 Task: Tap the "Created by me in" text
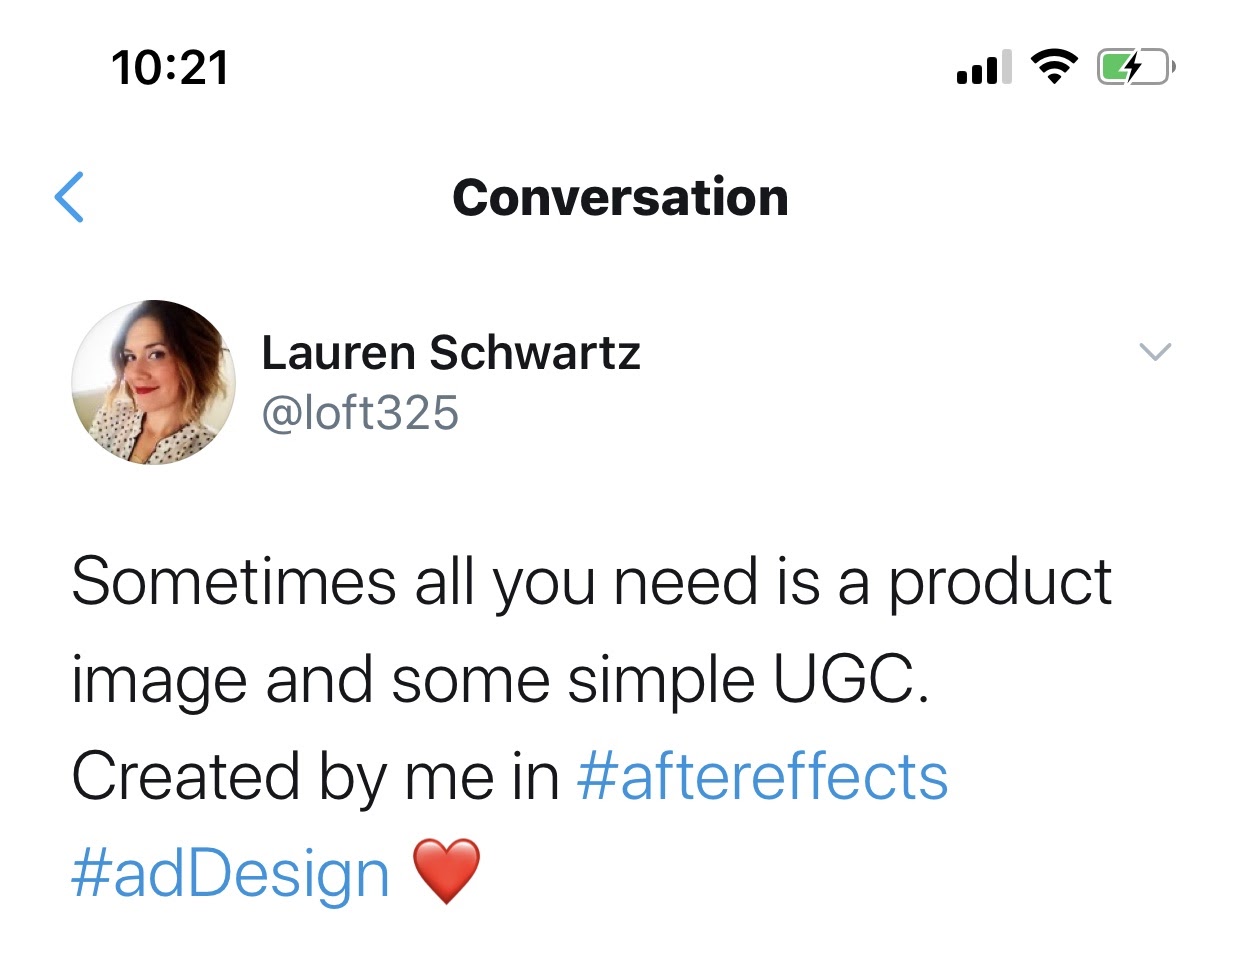pos(315,777)
